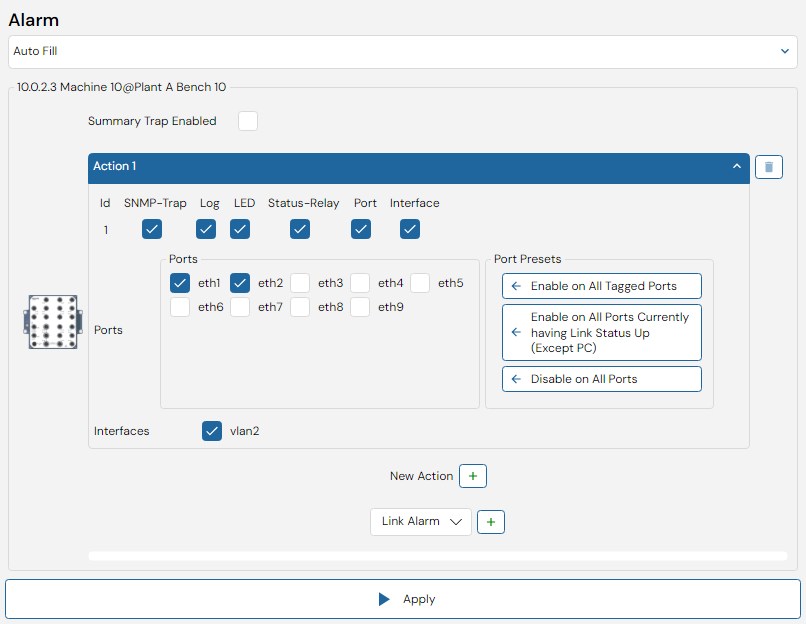Click the Apply button
Image resolution: width=806 pixels, height=624 pixels.
coord(403,599)
